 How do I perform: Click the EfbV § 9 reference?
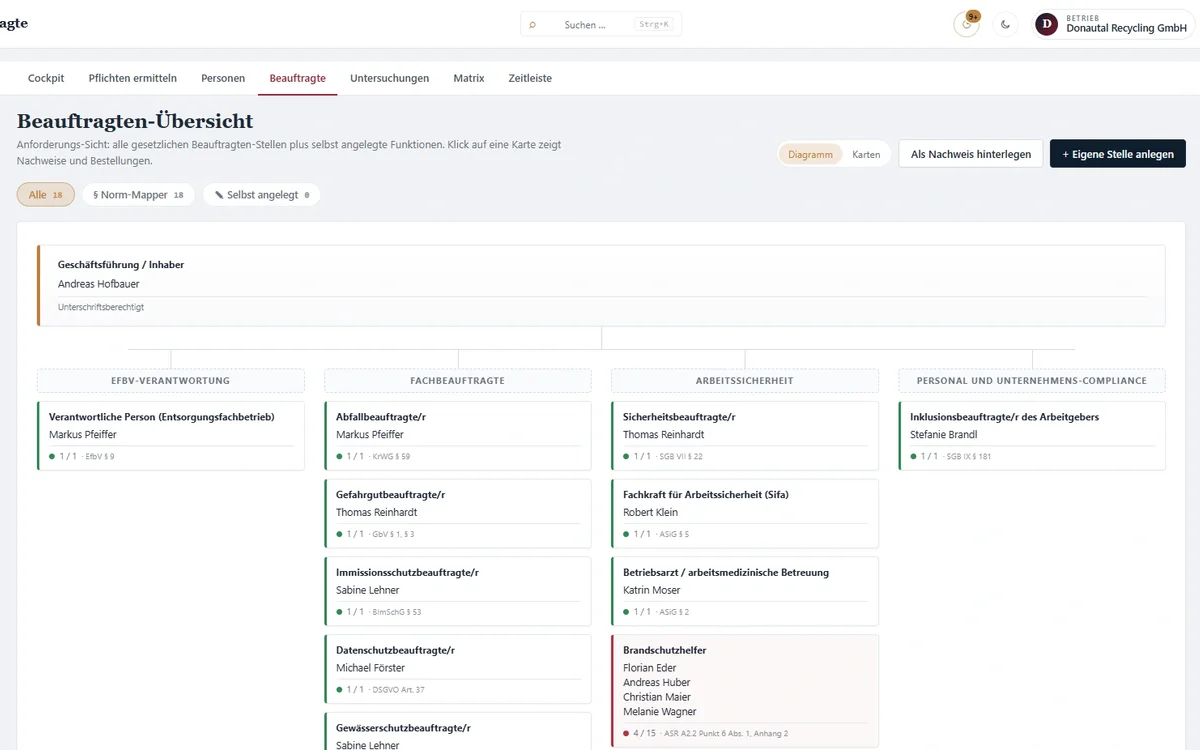[100, 456]
